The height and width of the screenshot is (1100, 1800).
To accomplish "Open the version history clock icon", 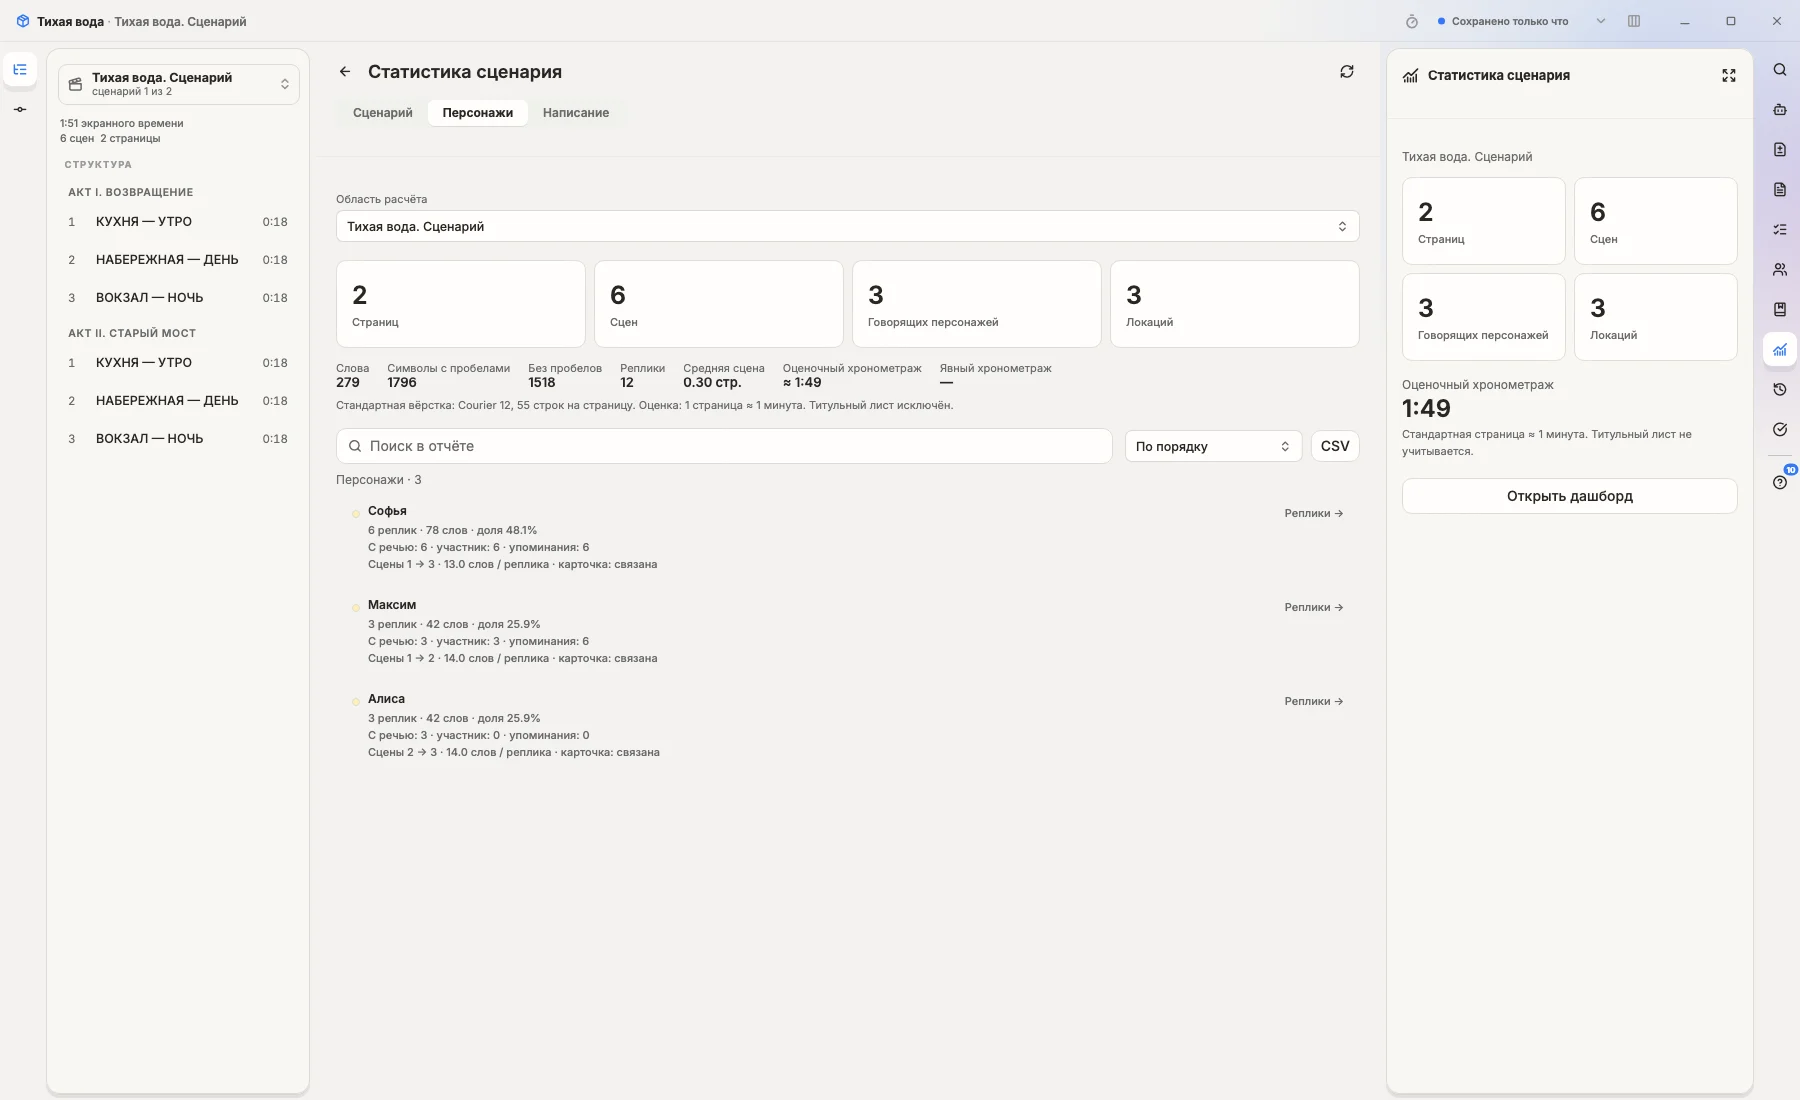I will (x=1780, y=390).
